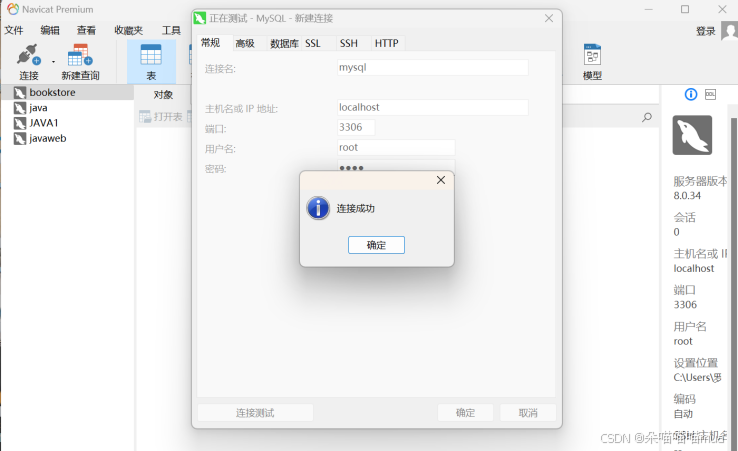Click the password field with dots
The width and height of the screenshot is (738, 451).
click(396, 166)
